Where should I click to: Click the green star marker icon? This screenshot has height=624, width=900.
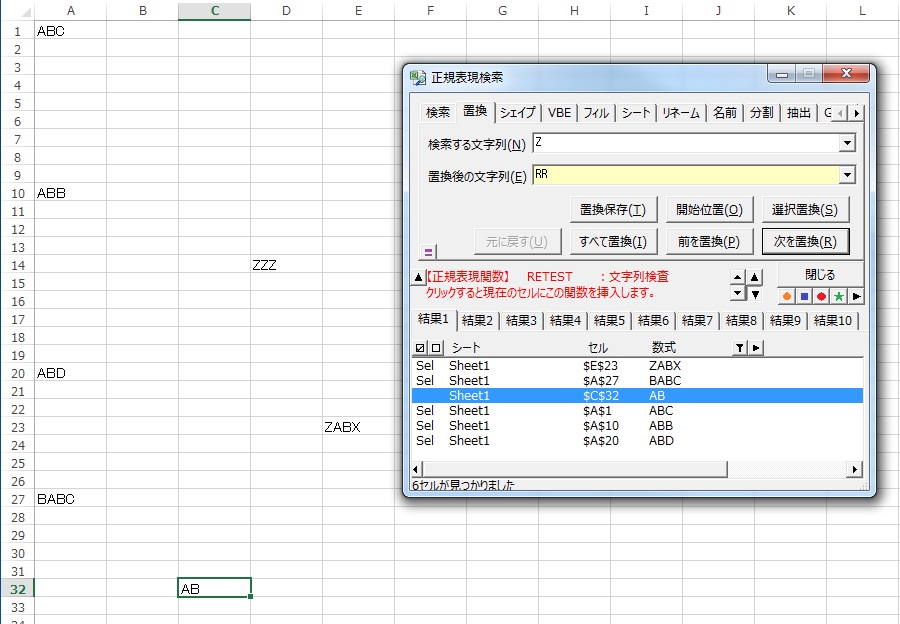(839, 296)
